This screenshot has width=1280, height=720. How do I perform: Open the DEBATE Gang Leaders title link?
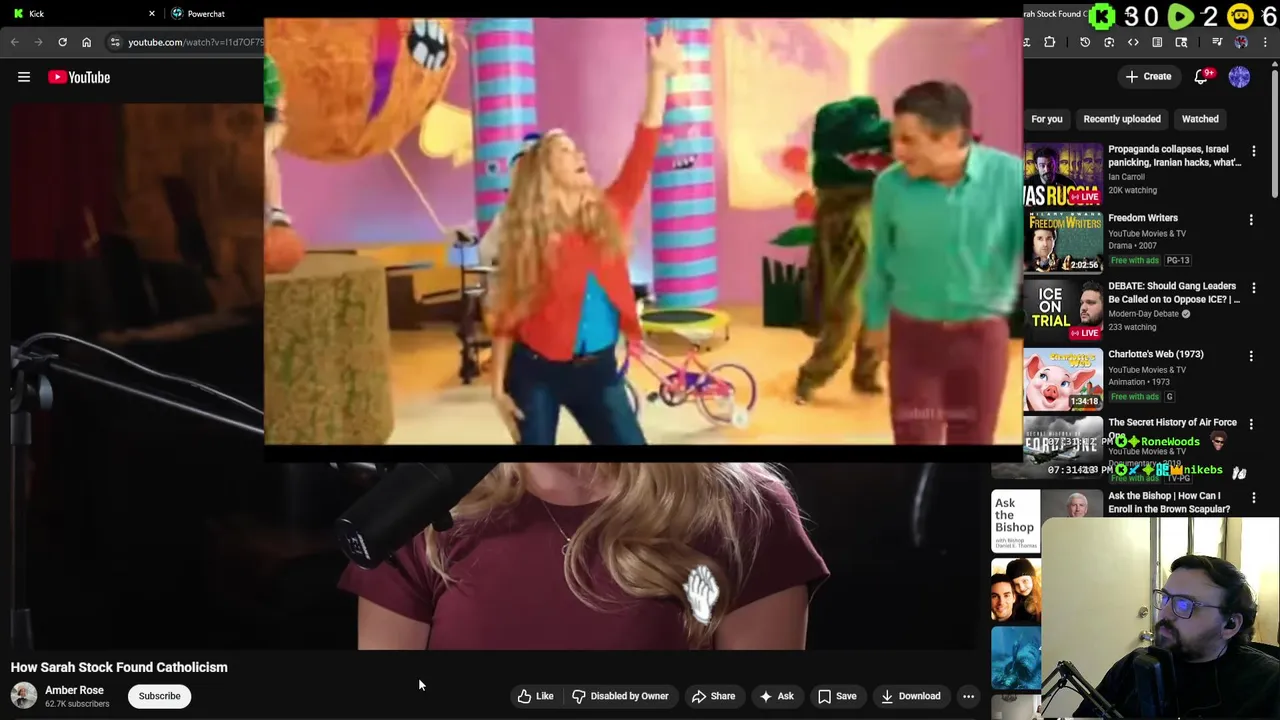1174,292
